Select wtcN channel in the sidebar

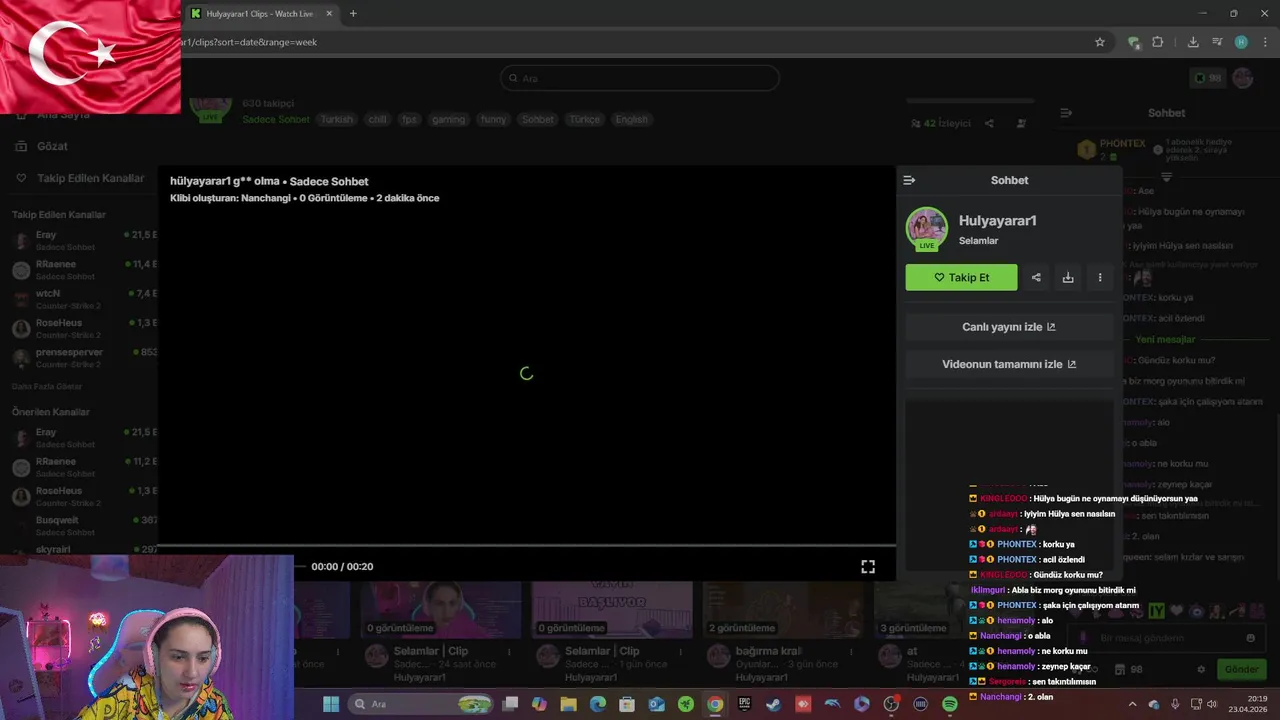pyautogui.click(x=85, y=299)
